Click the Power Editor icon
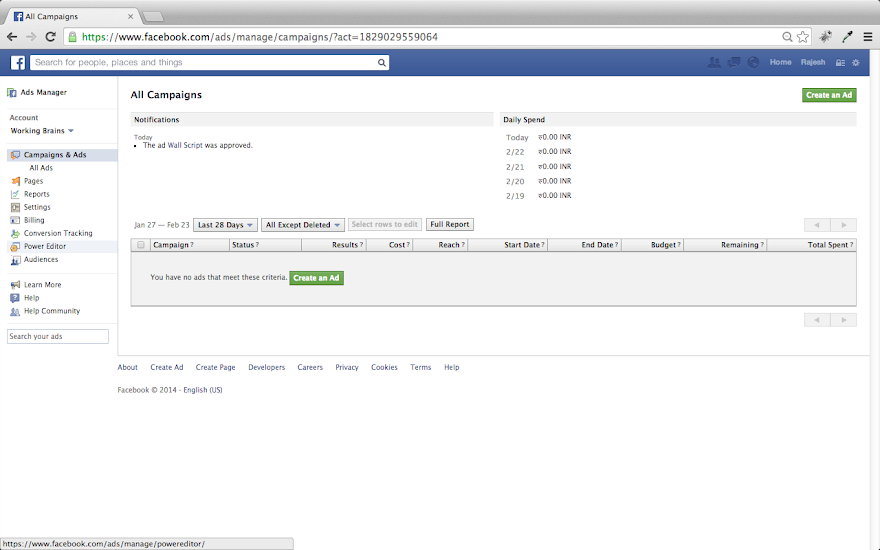This screenshot has height=550, width=880. pos(15,246)
